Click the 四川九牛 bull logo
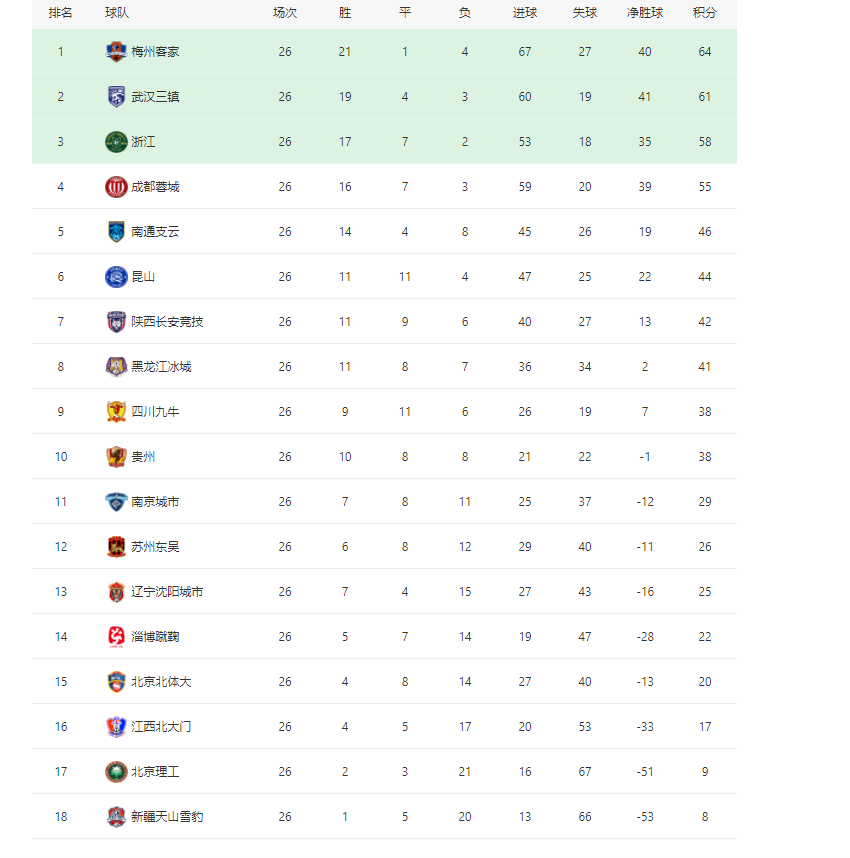 click(x=116, y=412)
